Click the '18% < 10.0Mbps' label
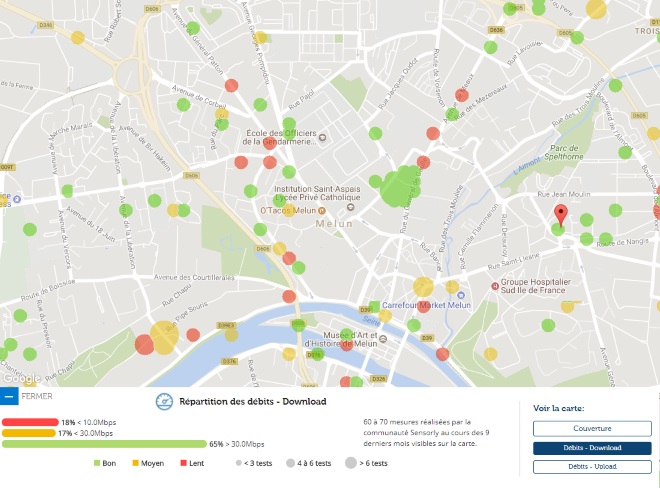The height and width of the screenshot is (488, 660). tap(88, 422)
